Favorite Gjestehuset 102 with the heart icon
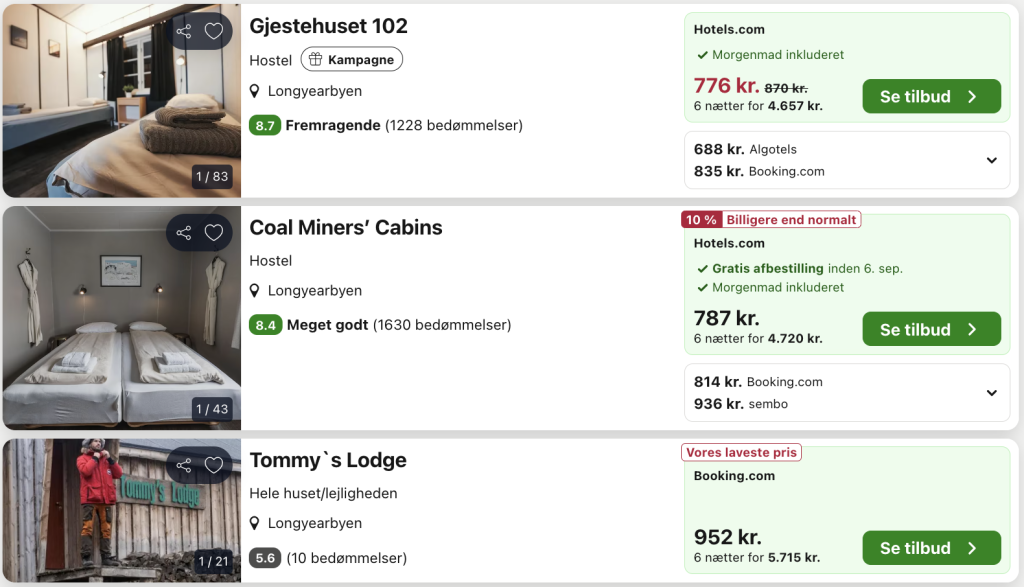Image resolution: width=1024 pixels, height=587 pixels. pos(214,31)
